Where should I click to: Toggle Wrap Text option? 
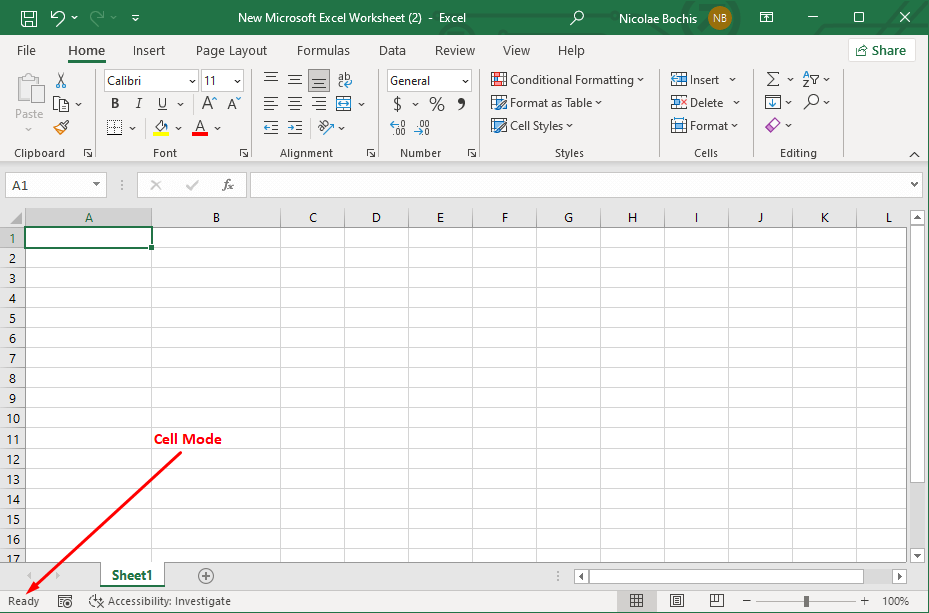point(344,80)
